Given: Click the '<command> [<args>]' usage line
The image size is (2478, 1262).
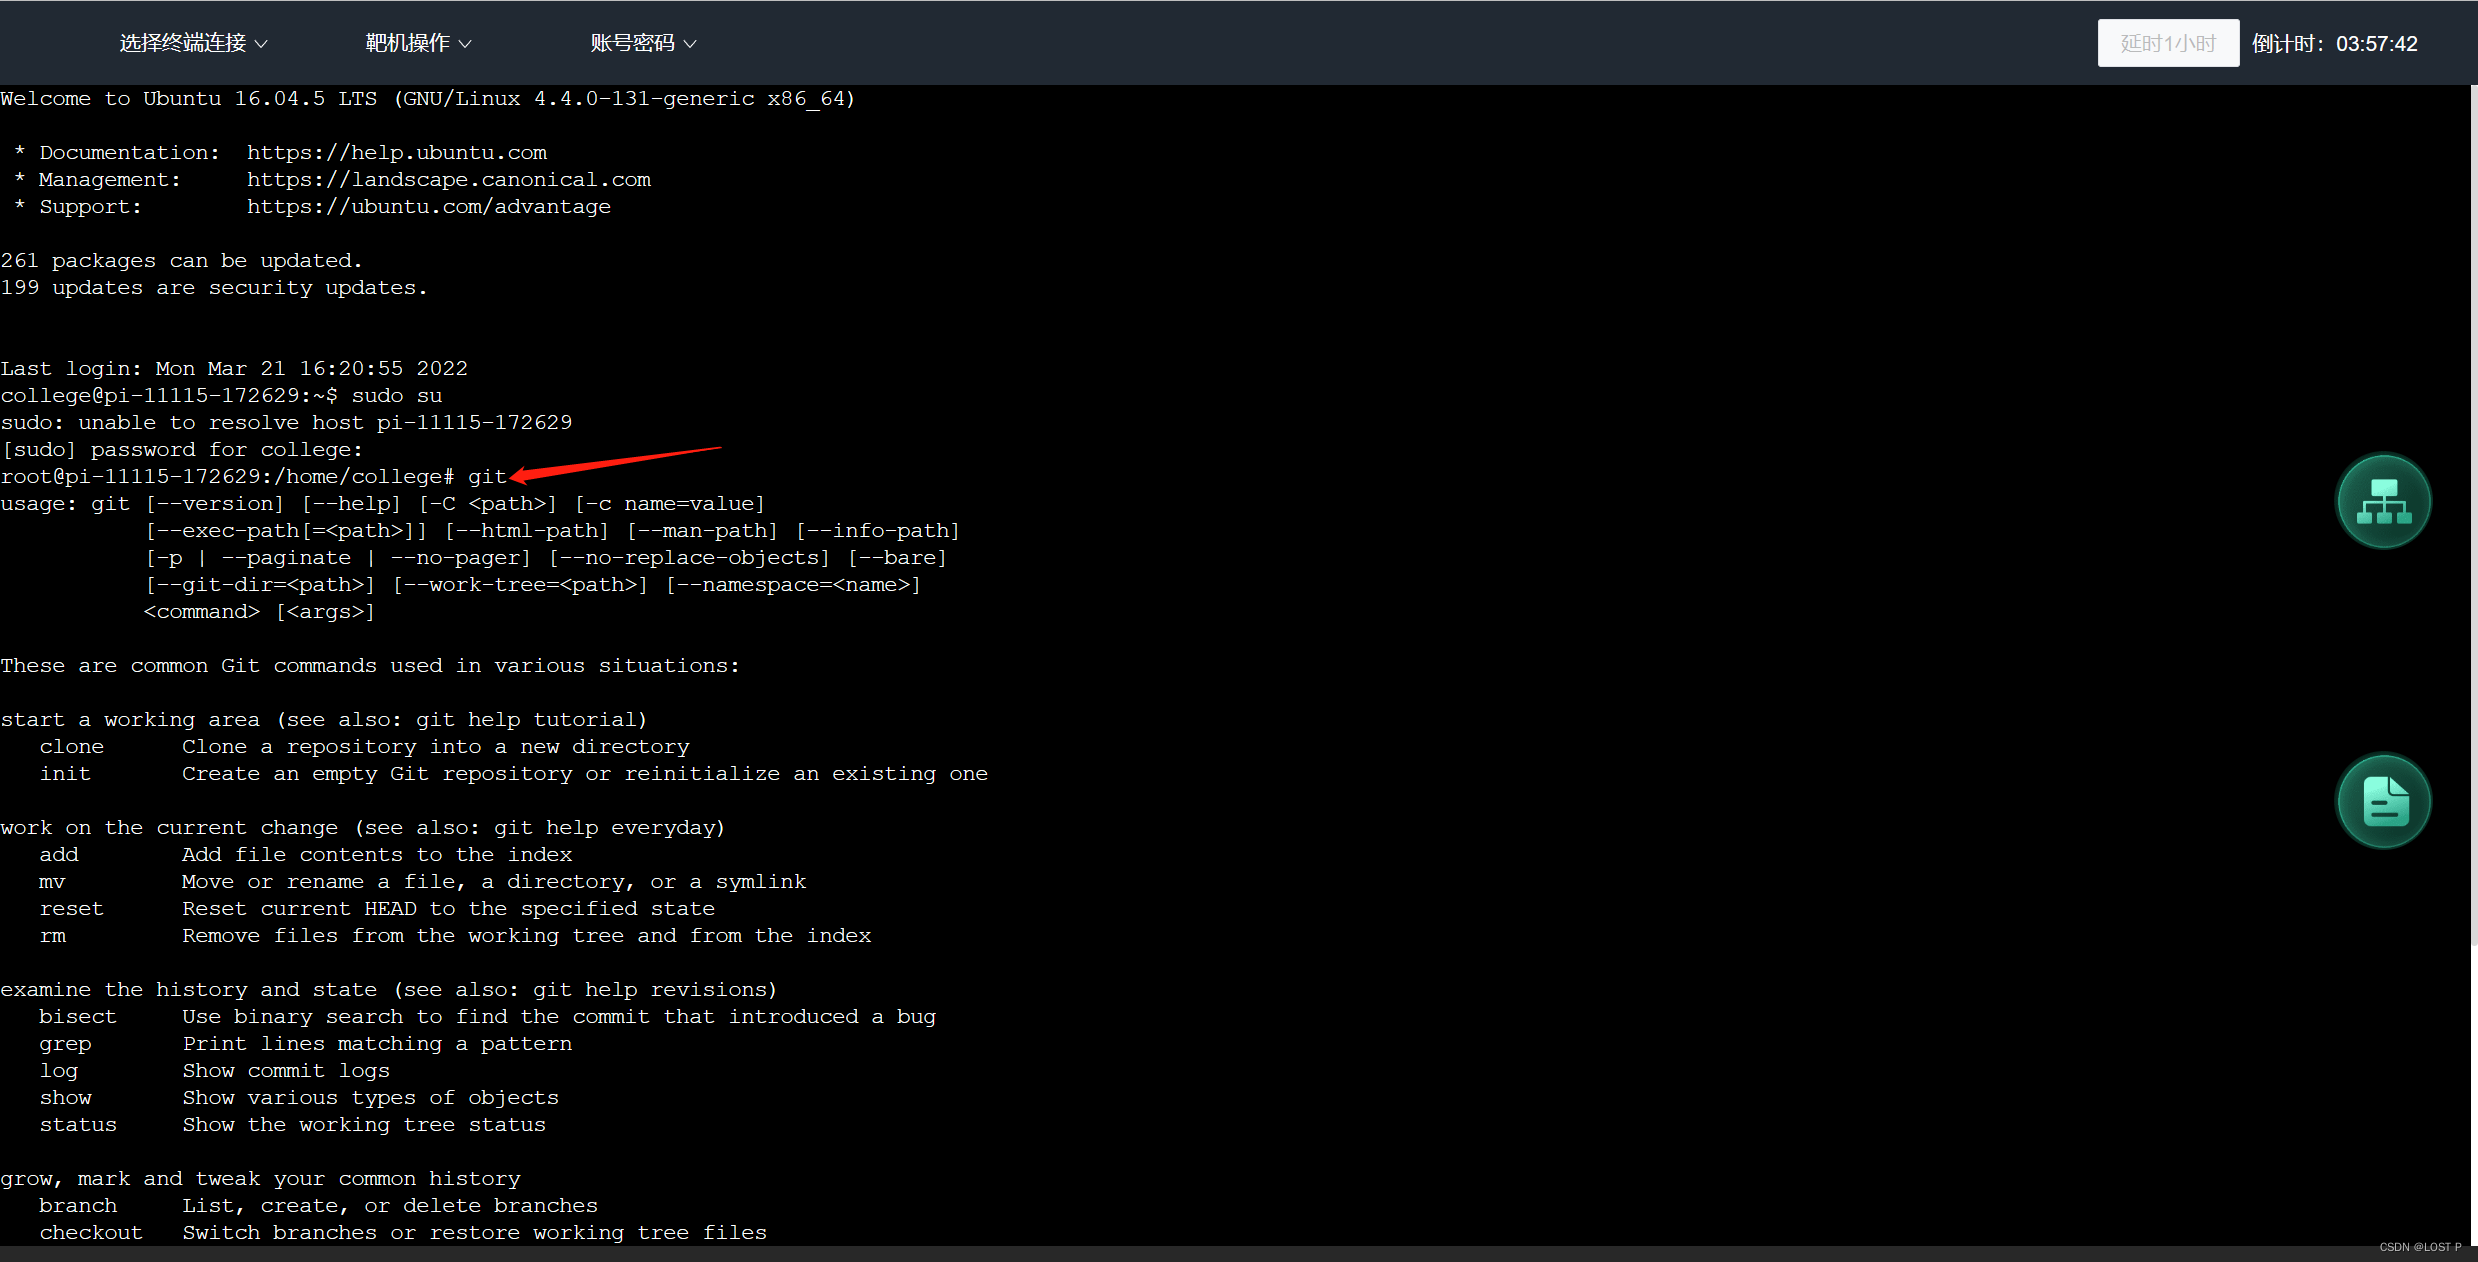Looking at the screenshot, I should (259, 611).
